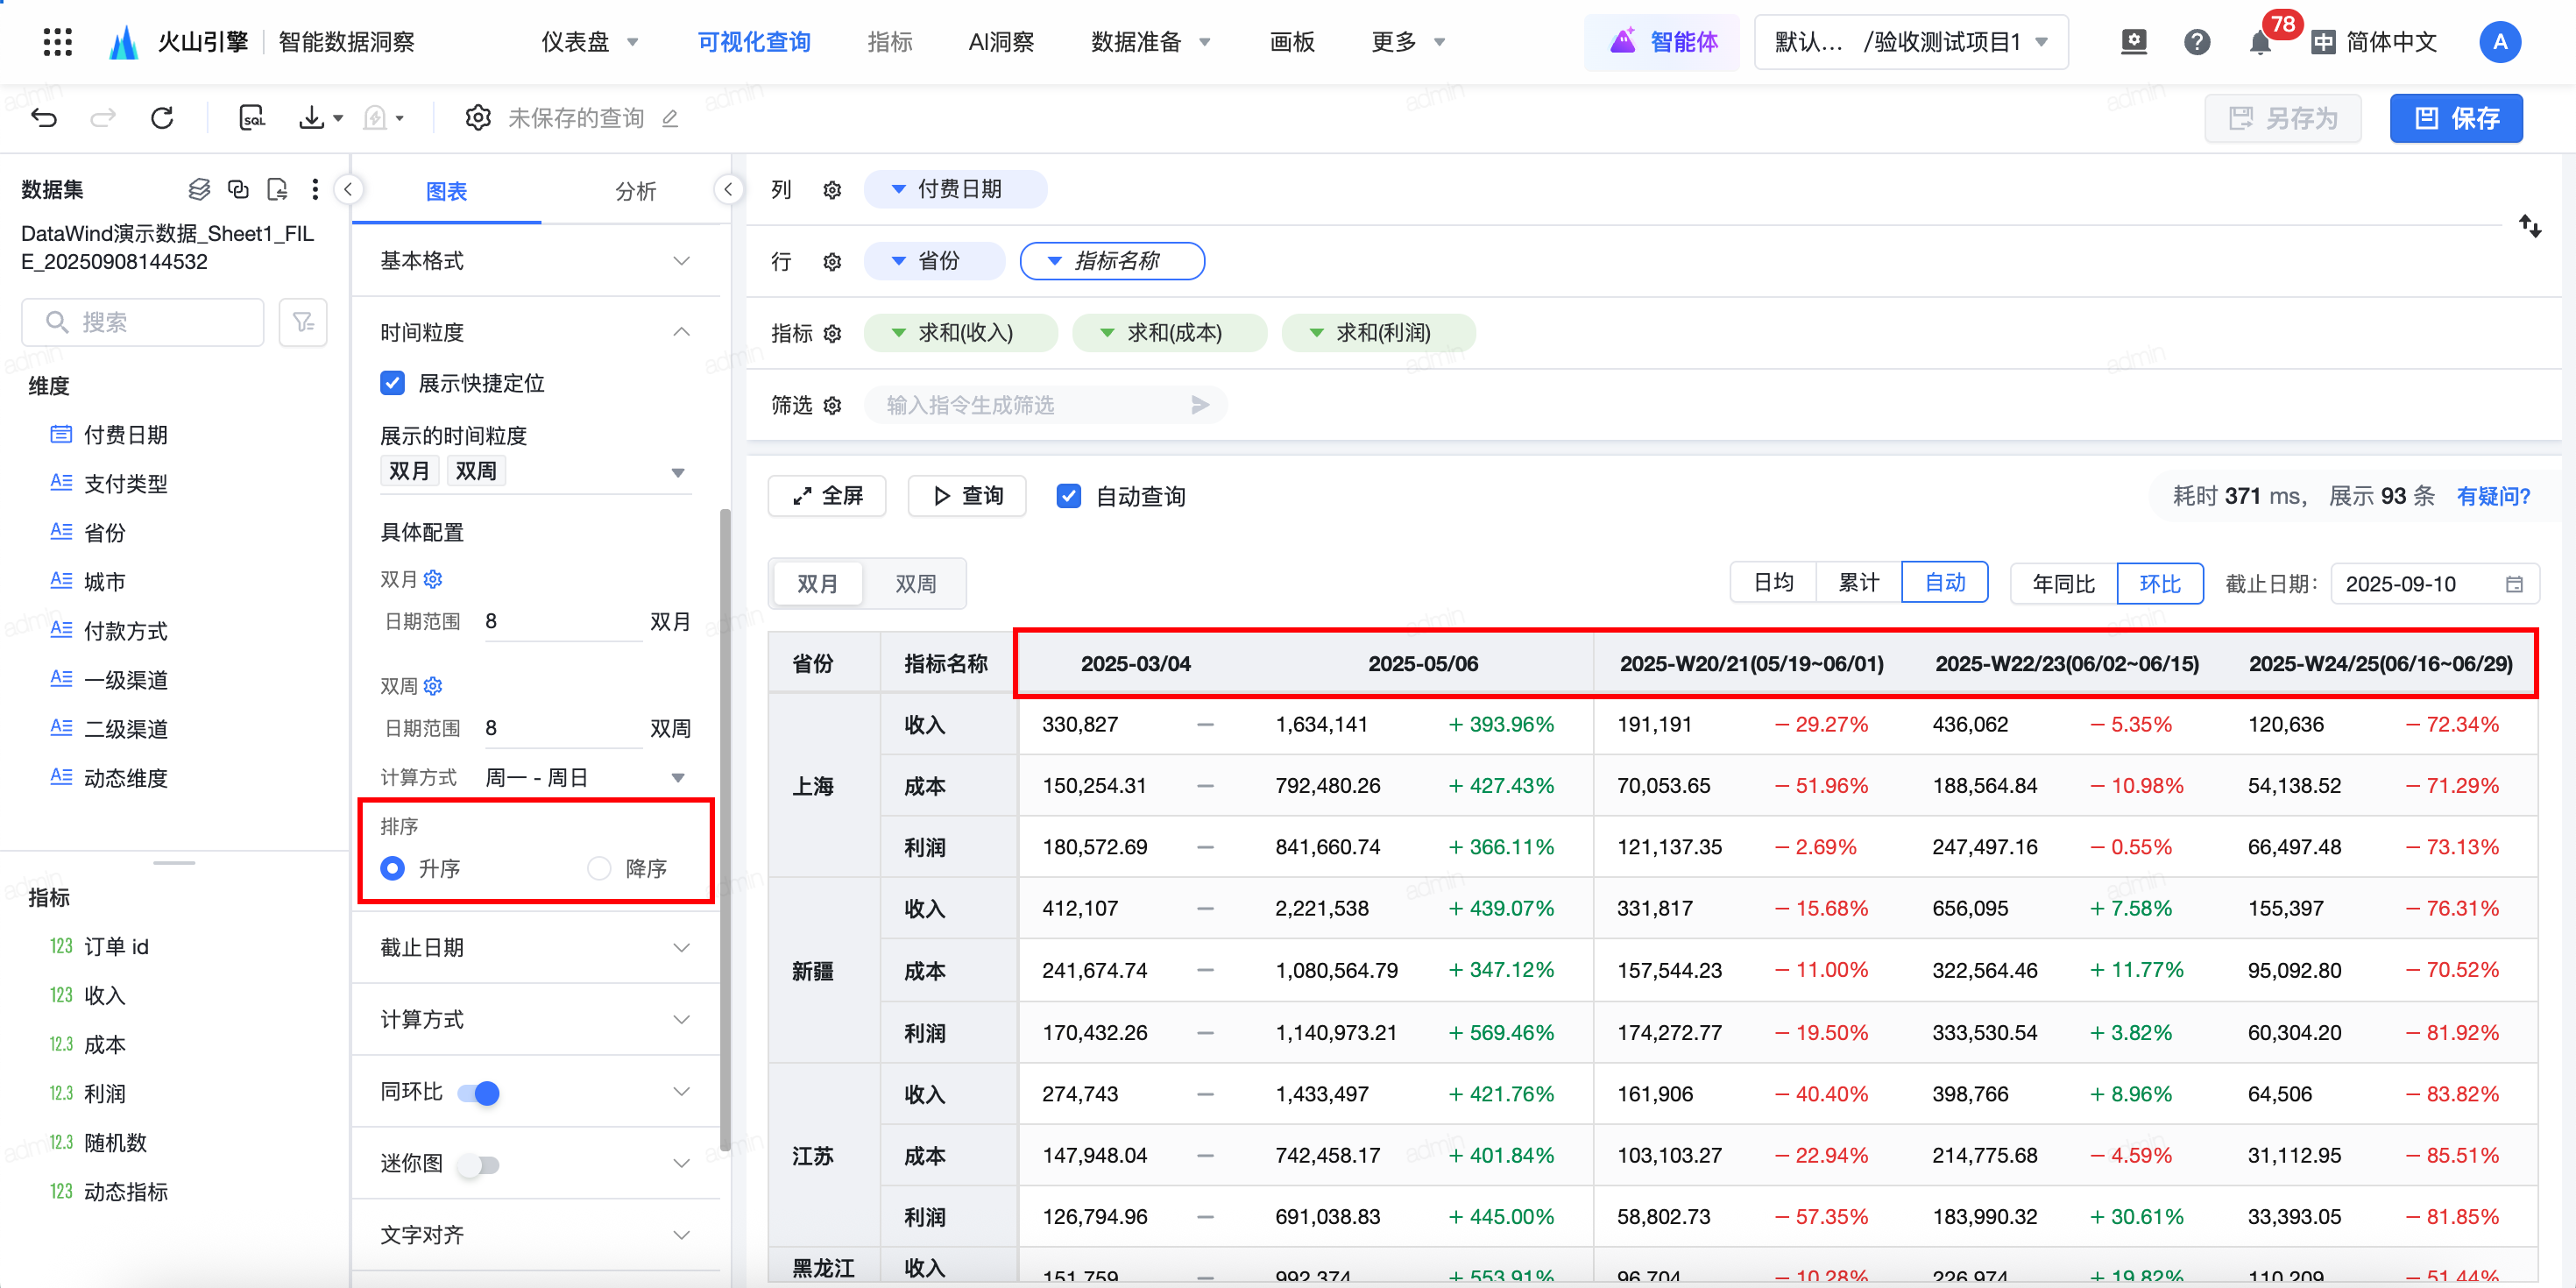Image resolution: width=2576 pixels, height=1288 pixels.
Task: Click the download export icon
Action: 312,118
